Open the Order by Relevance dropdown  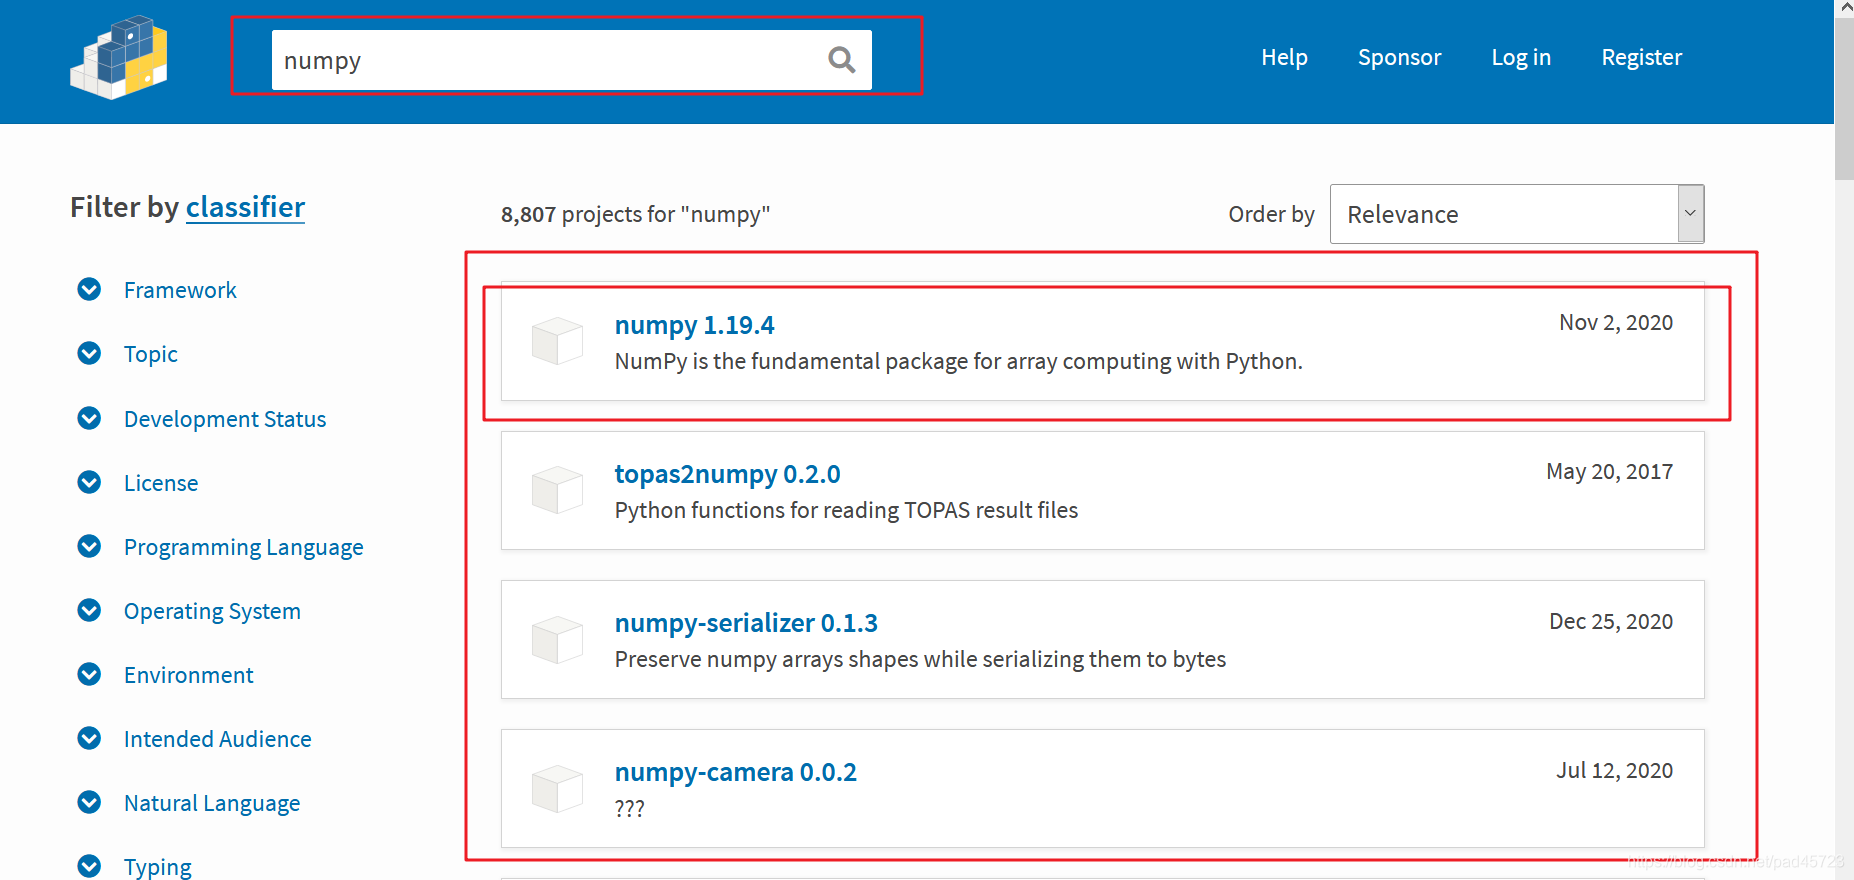1517,214
